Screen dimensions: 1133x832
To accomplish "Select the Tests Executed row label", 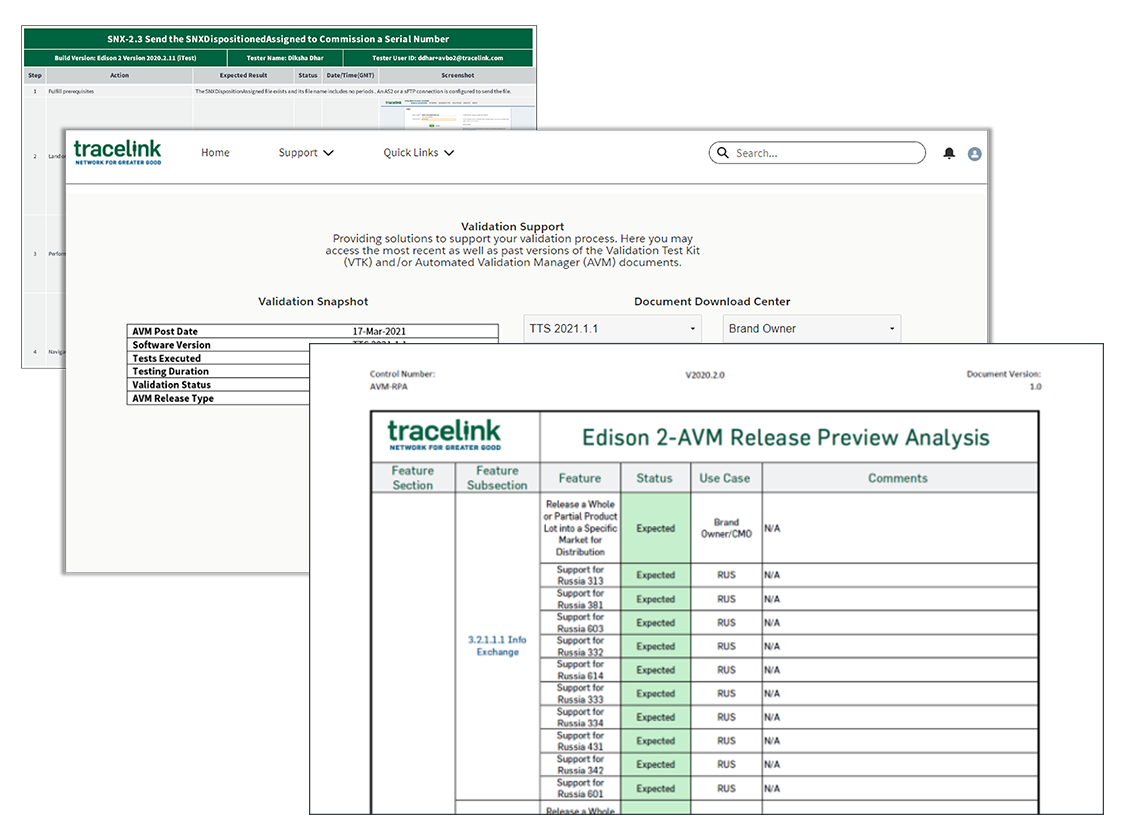I will click(166, 358).
